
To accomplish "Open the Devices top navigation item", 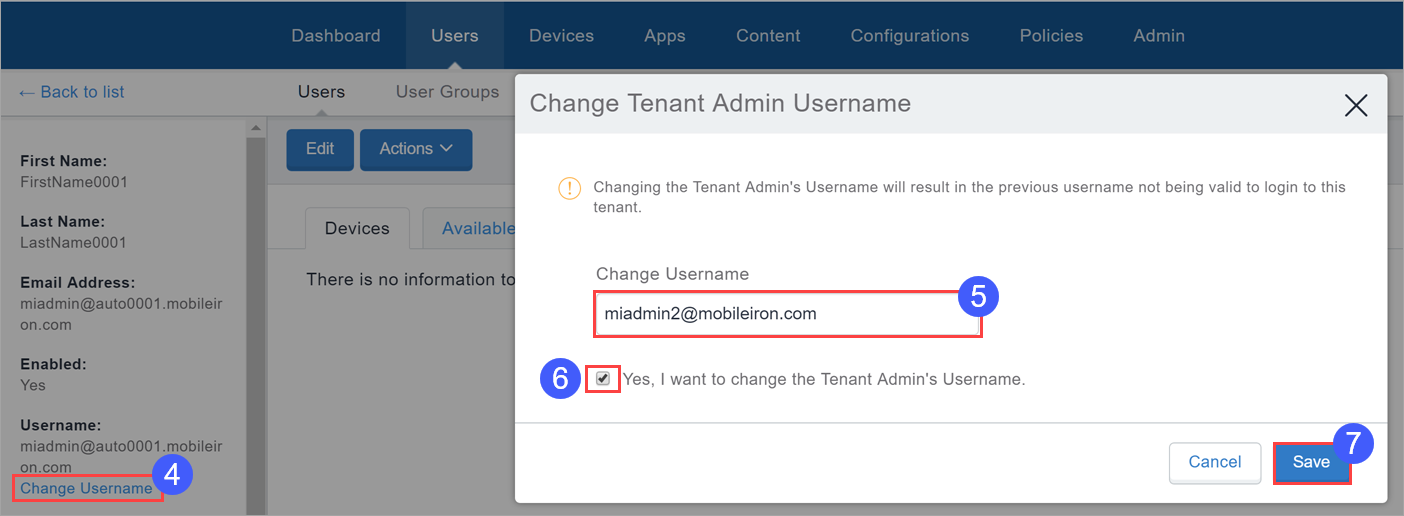I will [561, 36].
